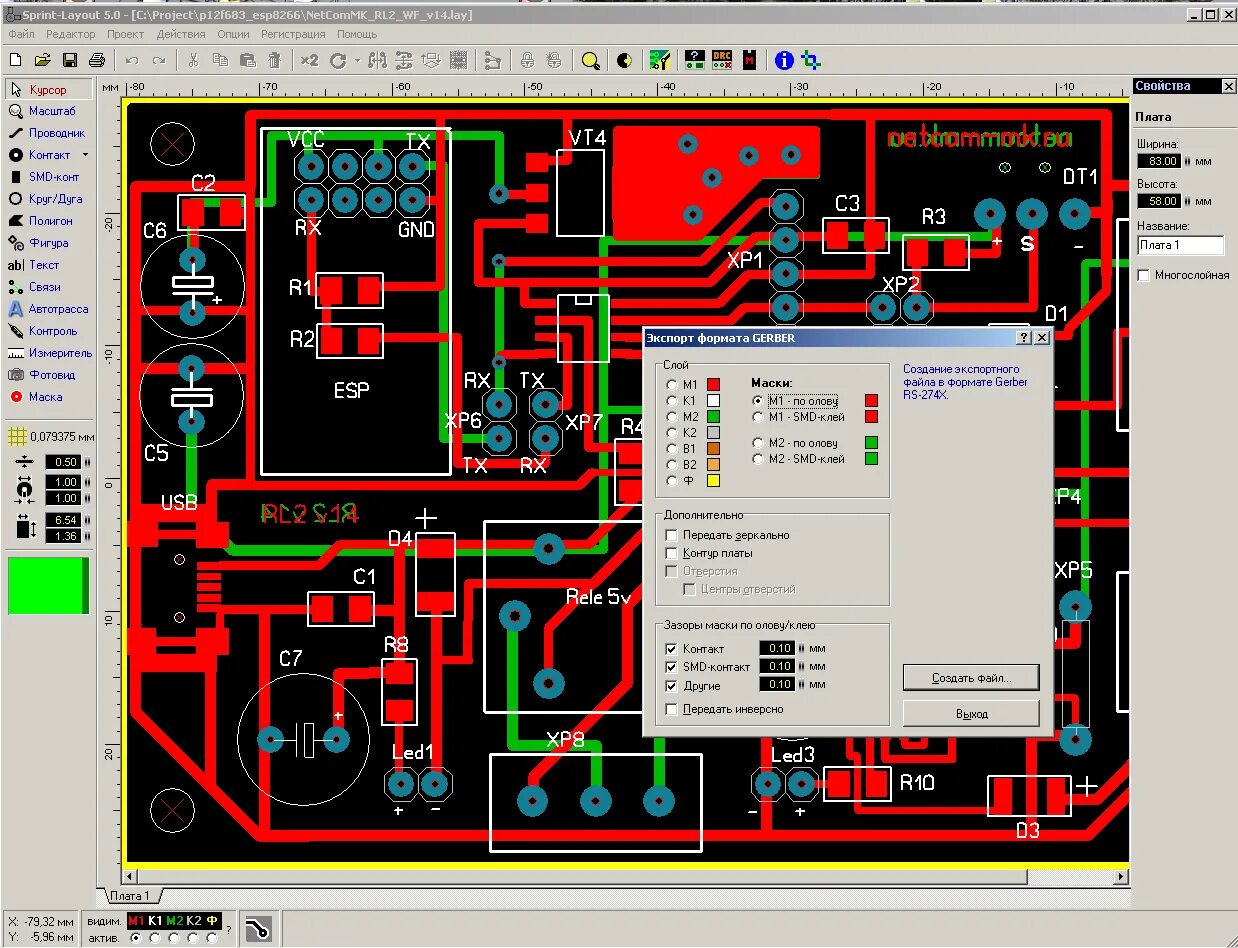Click the zoom magnifier toolbar icon
1238x948 pixels.
(x=591, y=61)
